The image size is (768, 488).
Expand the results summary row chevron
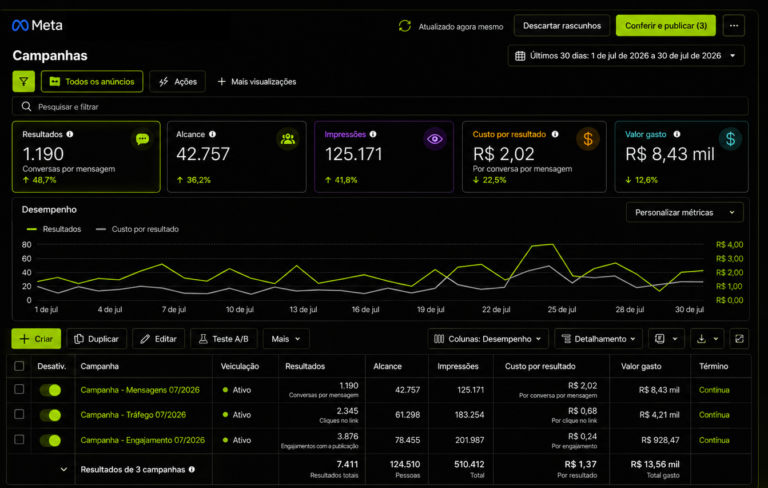64,469
